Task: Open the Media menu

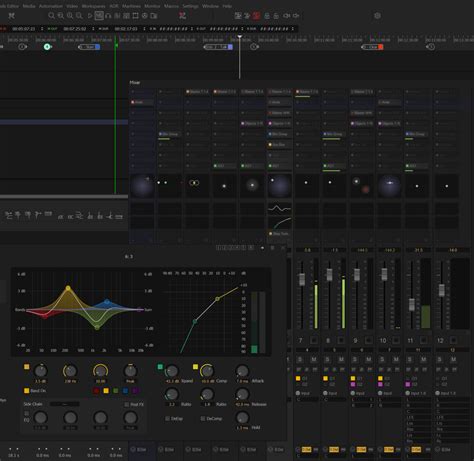Action: click(29, 6)
